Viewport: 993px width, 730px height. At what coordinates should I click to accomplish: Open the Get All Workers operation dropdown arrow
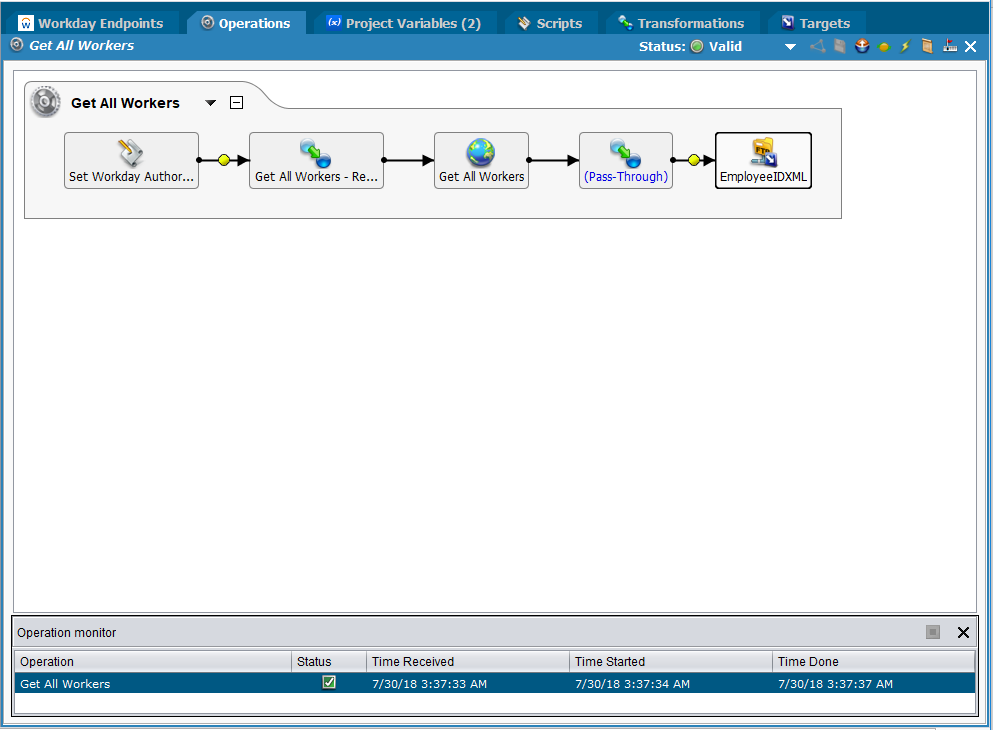[x=210, y=103]
